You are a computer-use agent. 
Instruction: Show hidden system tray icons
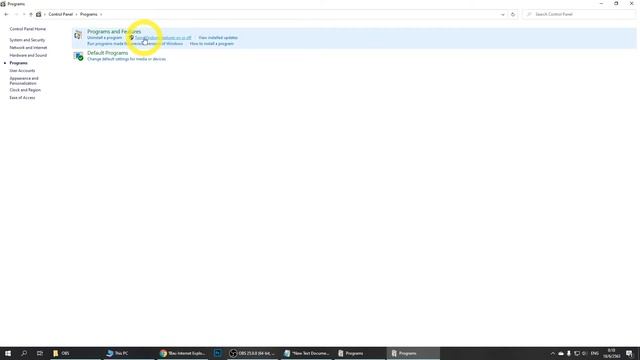coord(553,353)
